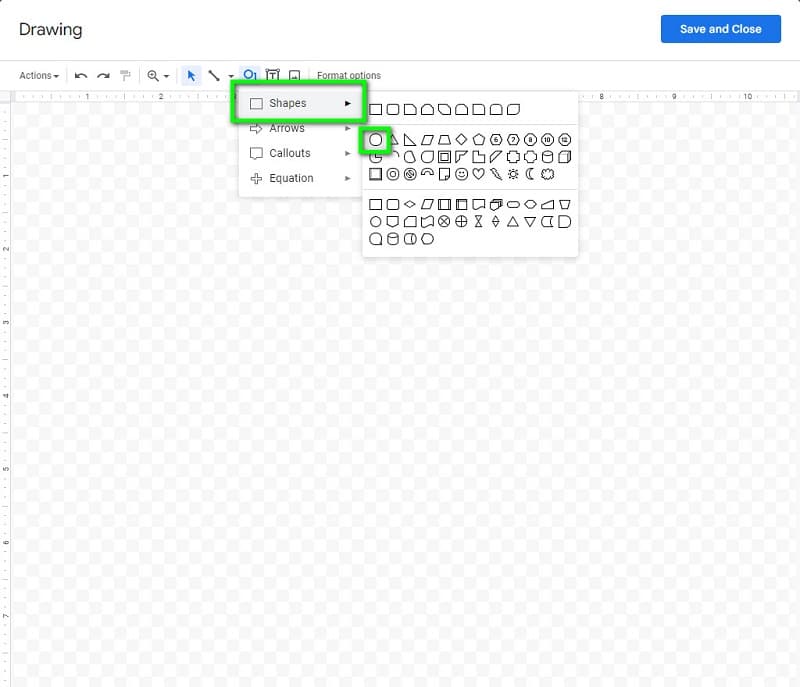800x687 pixels.
Task: Open the Insert image tool
Action: (296, 75)
